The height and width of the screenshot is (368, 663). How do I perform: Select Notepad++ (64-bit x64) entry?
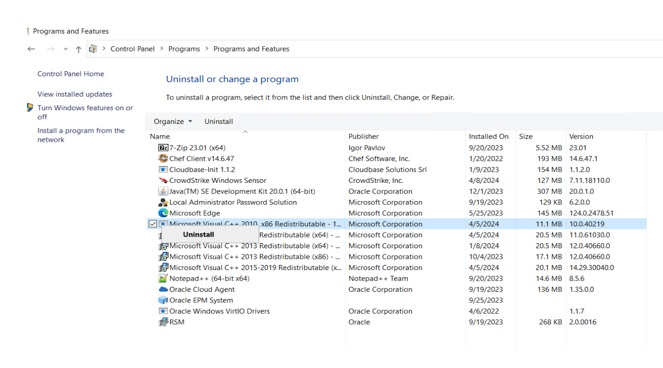[x=209, y=279]
